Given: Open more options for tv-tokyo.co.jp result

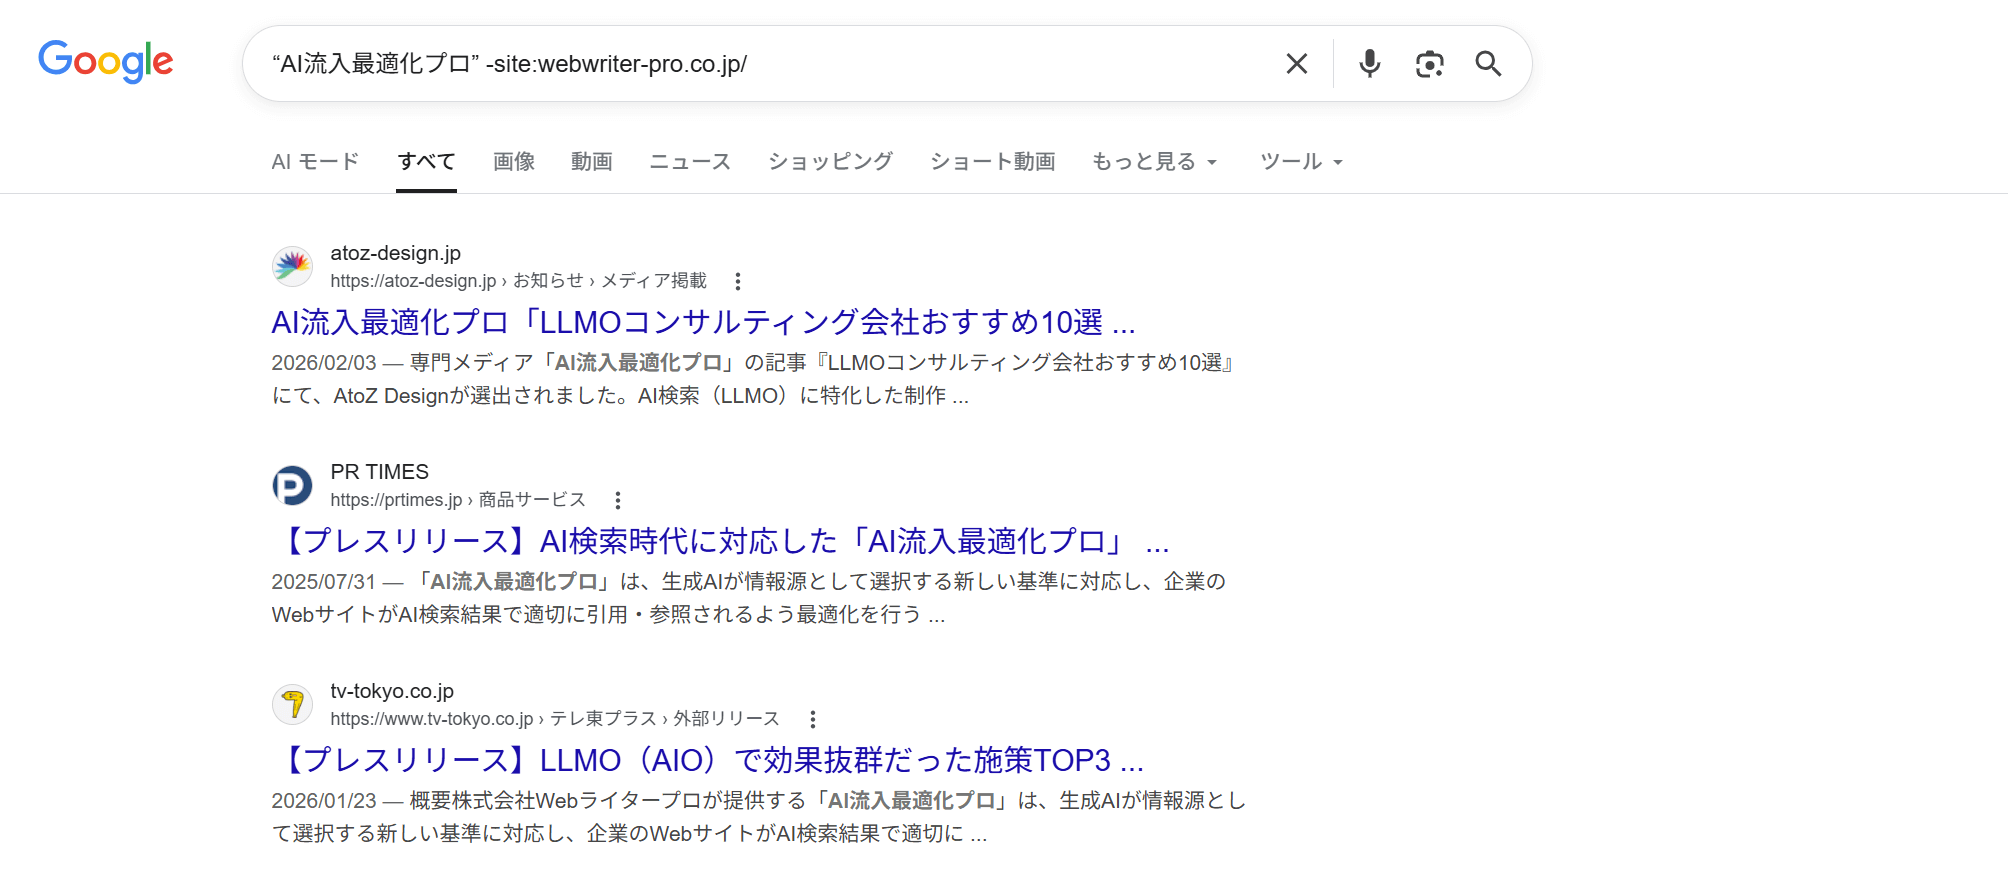Looking at the screenshot, I should point(813,720).
